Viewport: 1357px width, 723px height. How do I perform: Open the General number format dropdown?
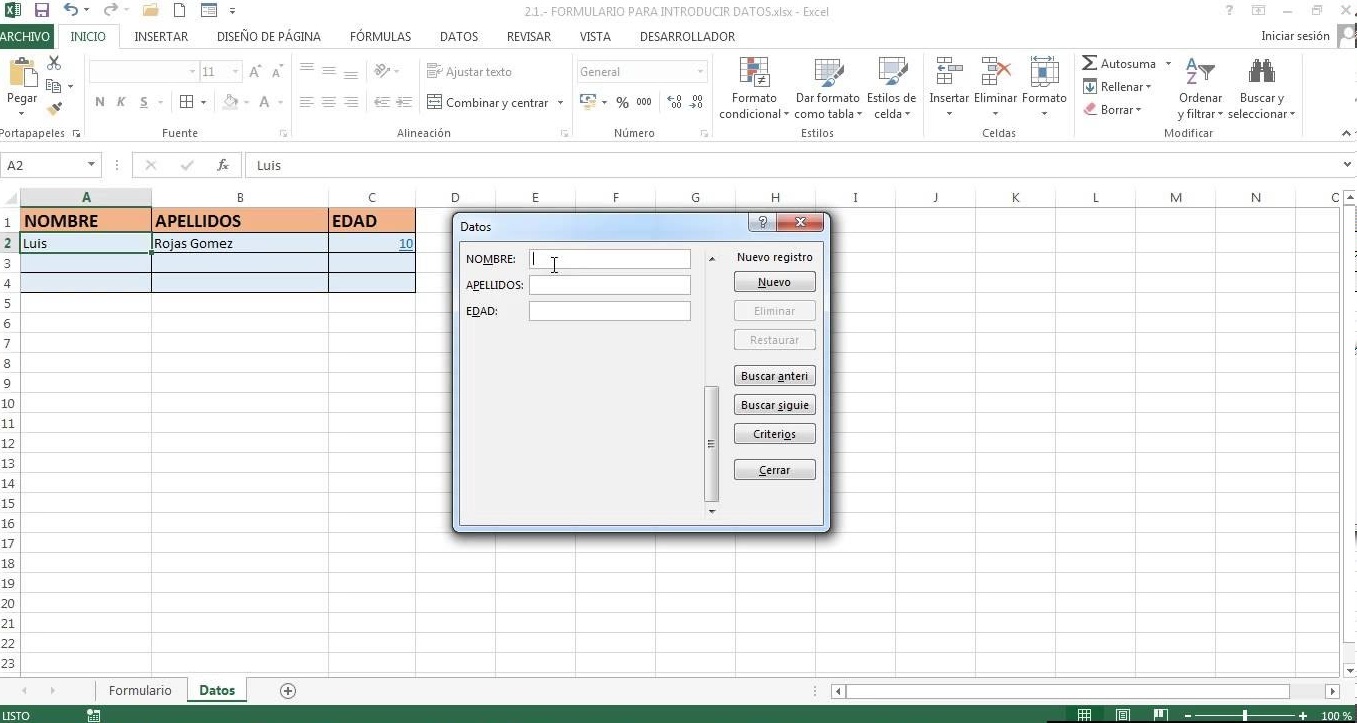(x=700, y=71)
